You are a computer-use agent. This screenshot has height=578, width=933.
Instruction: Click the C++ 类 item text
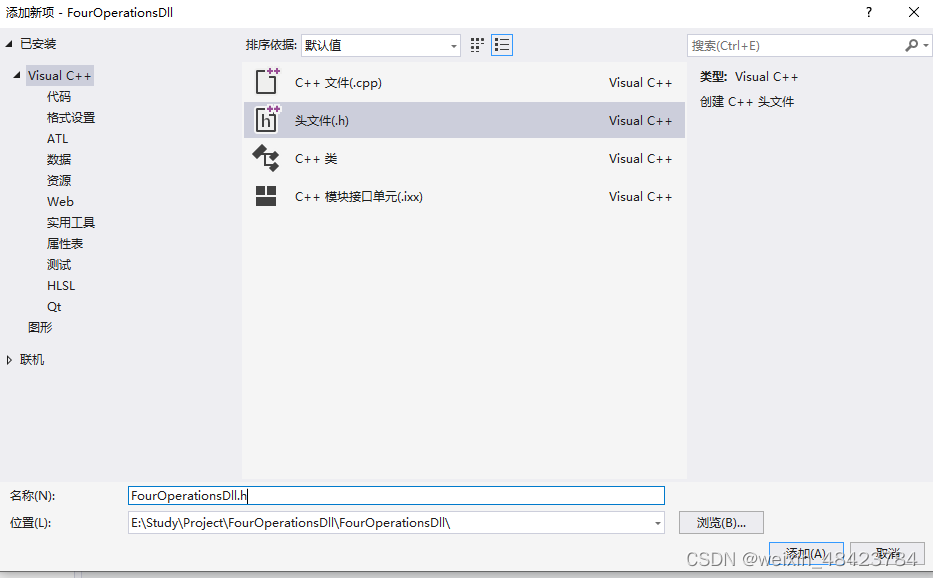[x=316, y=159]
